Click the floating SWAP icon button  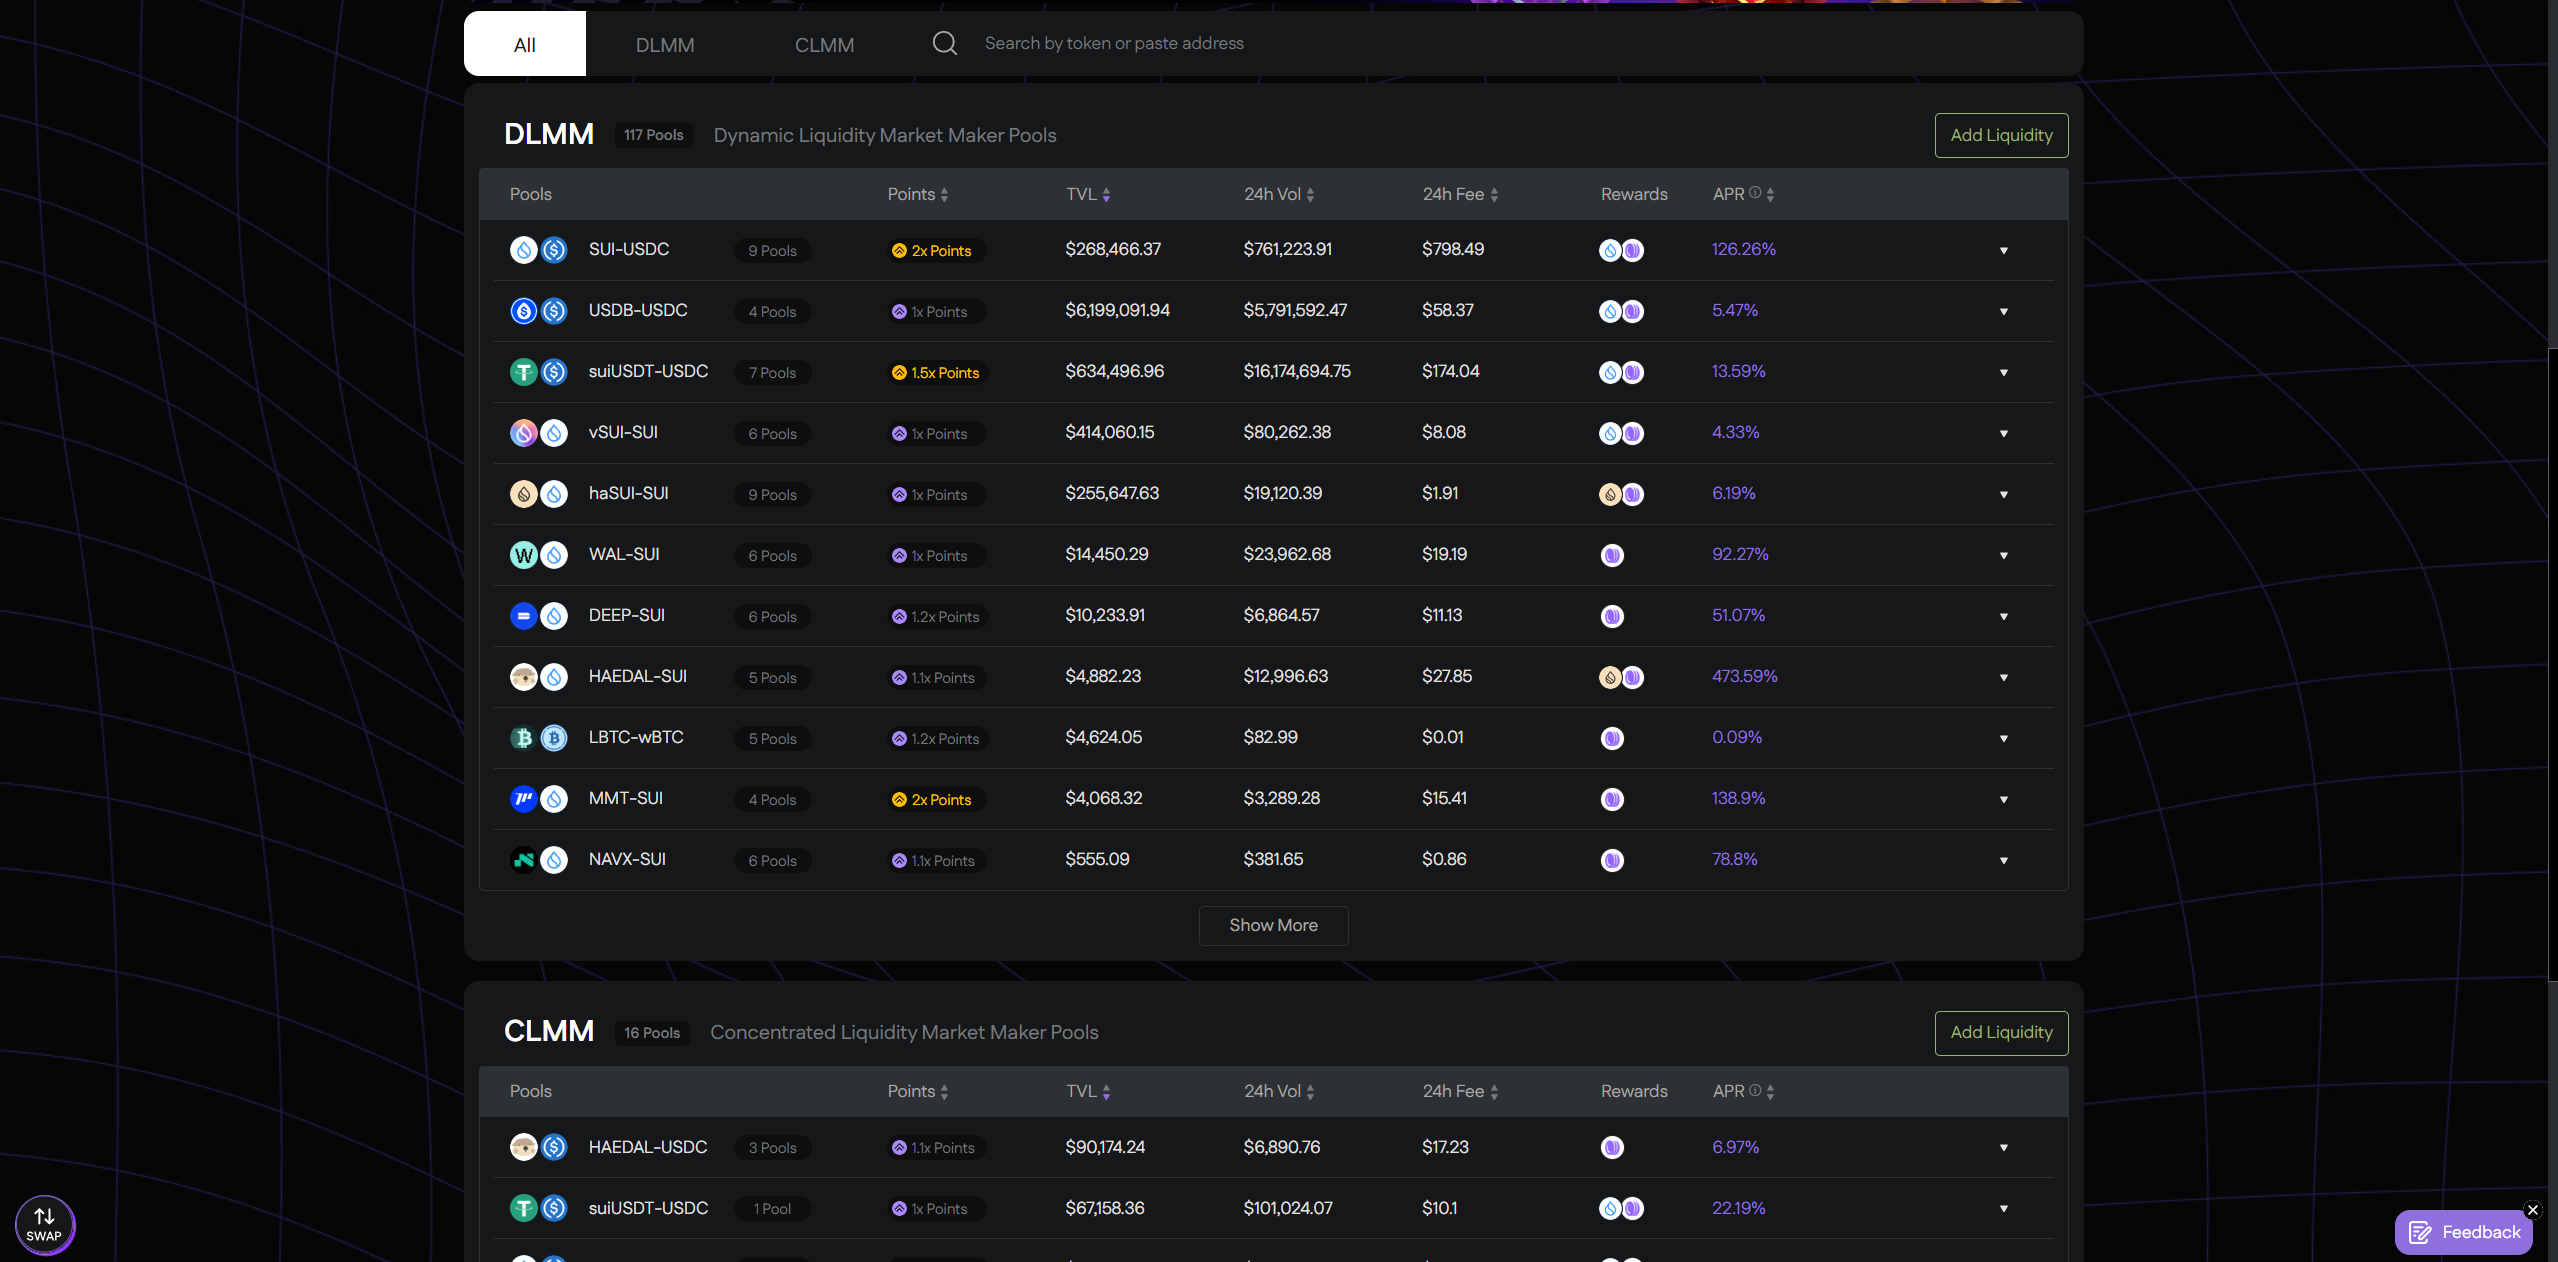45,1224
